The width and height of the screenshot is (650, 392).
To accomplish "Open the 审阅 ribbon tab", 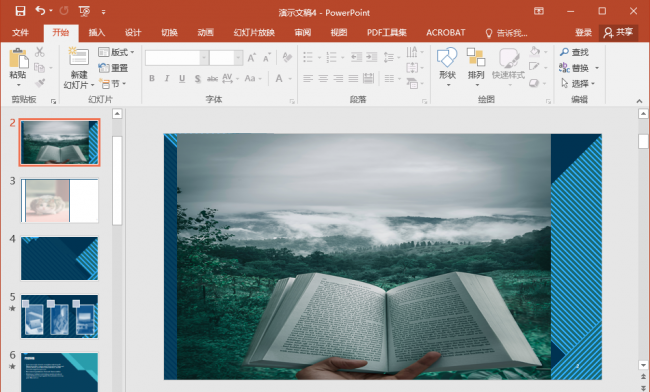I will point(303,32).
